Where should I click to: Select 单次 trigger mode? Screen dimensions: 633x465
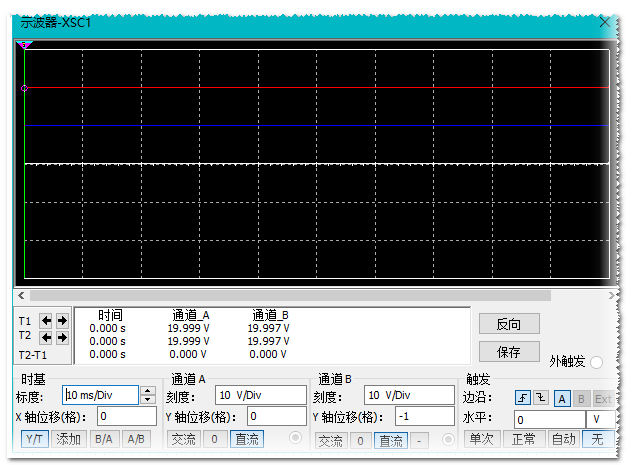[x=482, y=439]
